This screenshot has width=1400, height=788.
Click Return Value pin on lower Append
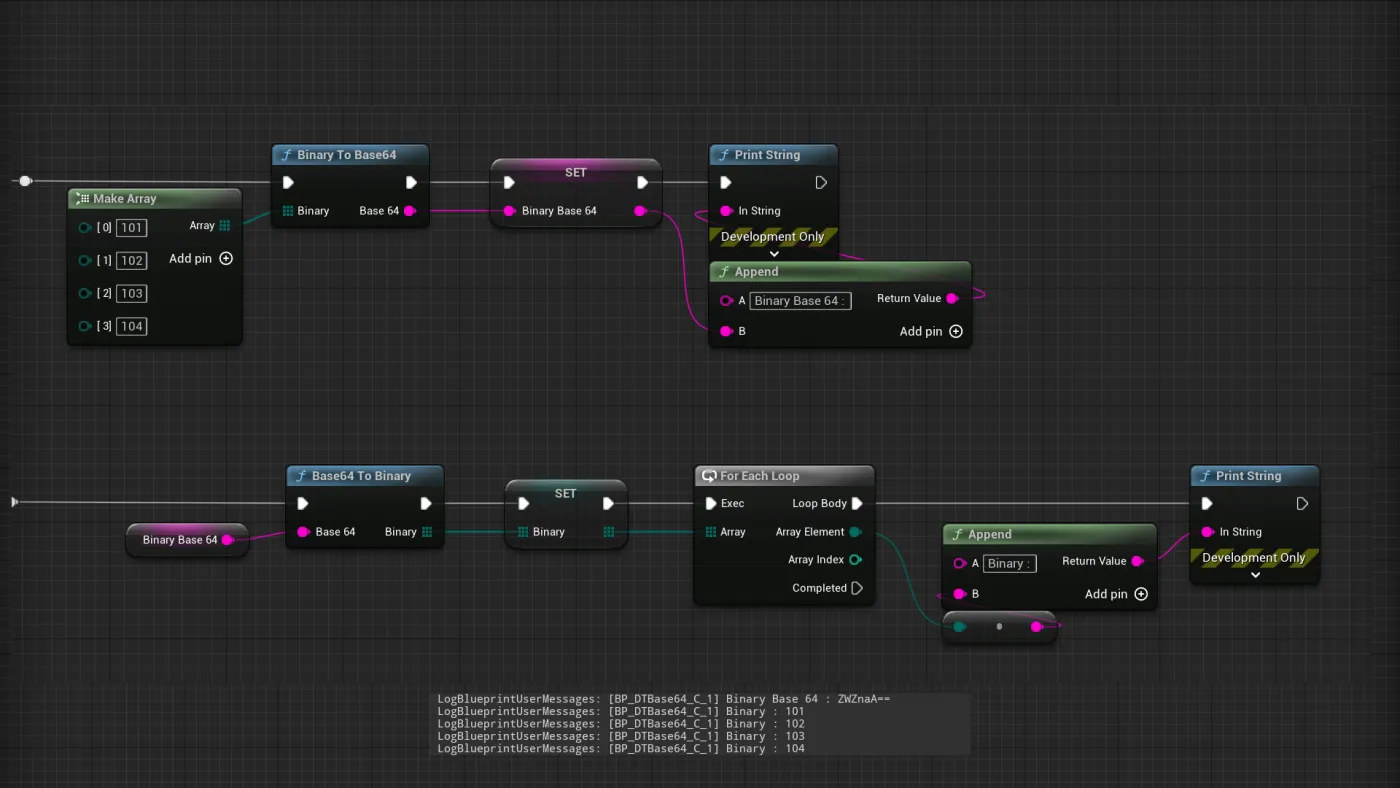point(1137,561)
